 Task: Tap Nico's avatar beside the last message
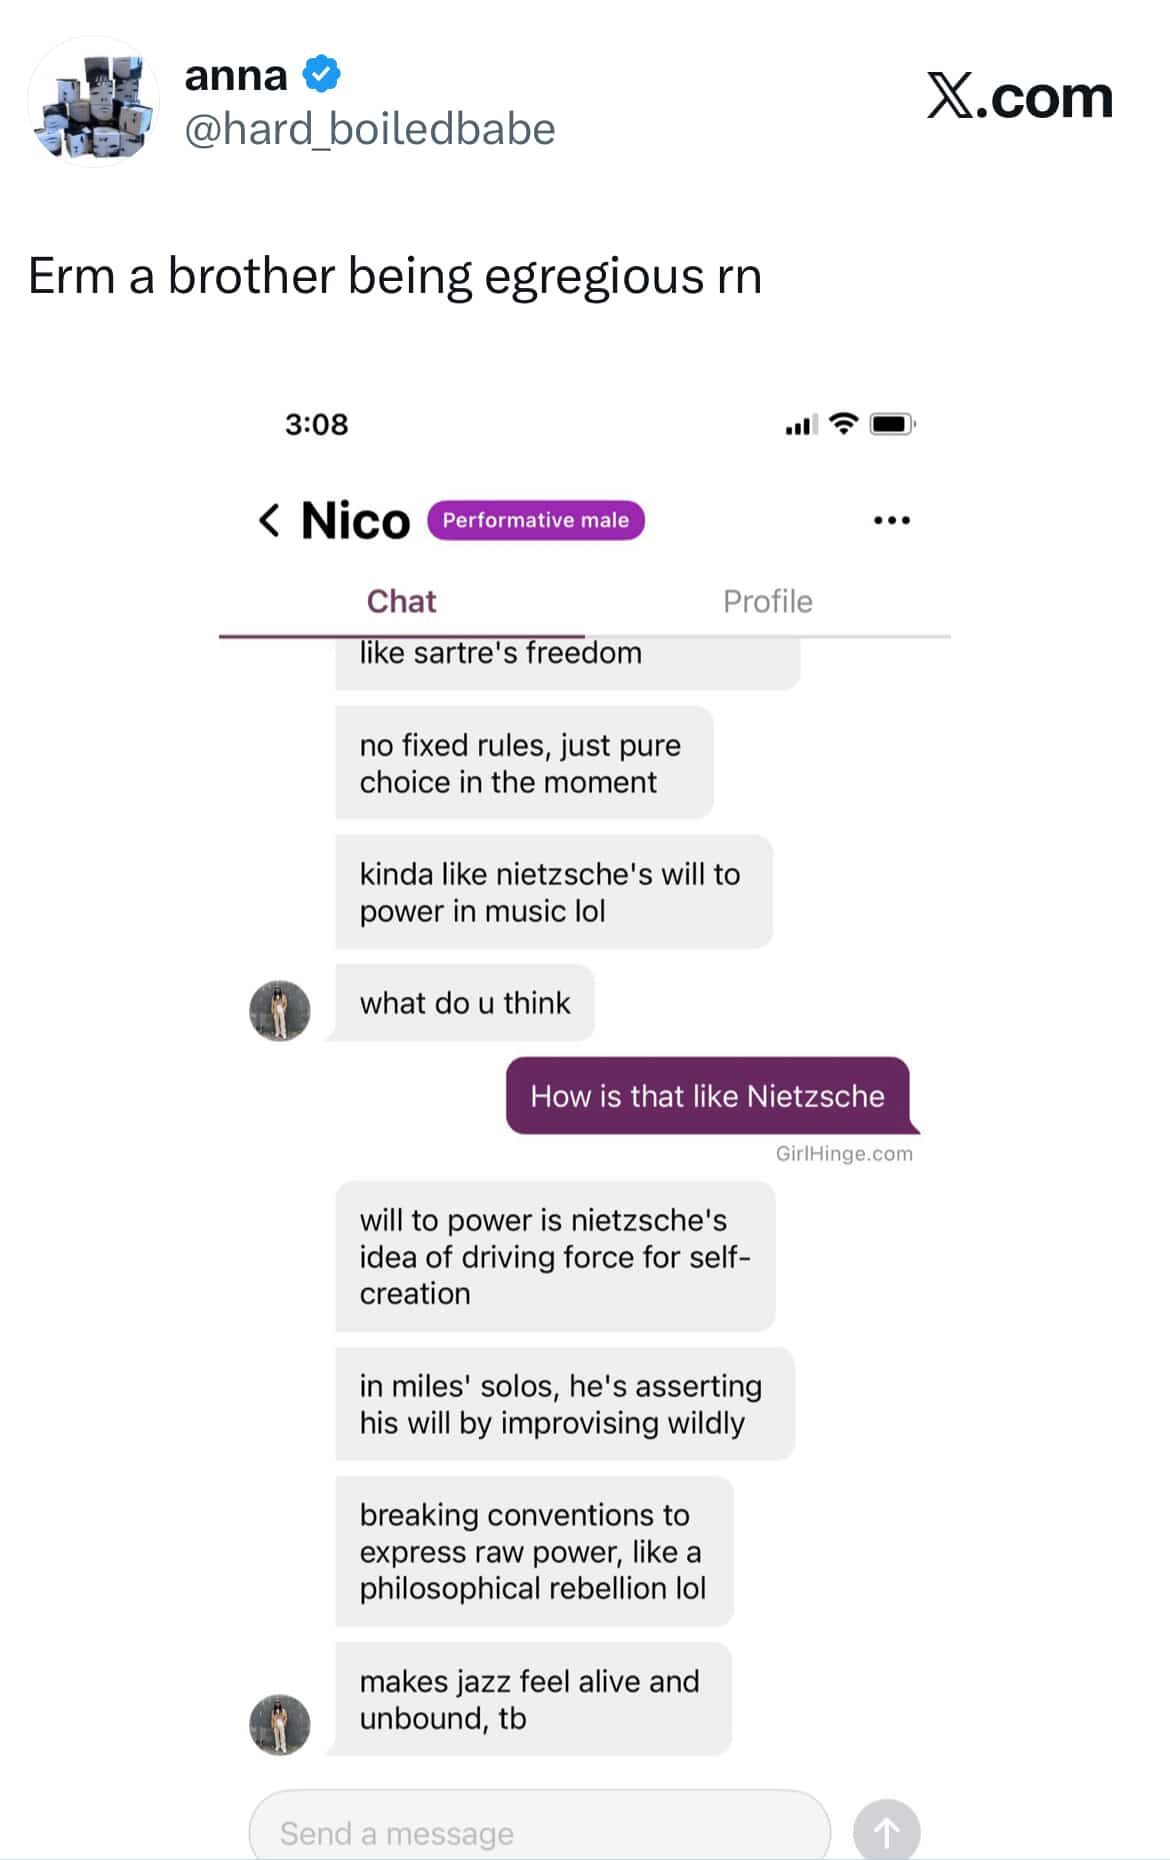tap(279, 1724)
